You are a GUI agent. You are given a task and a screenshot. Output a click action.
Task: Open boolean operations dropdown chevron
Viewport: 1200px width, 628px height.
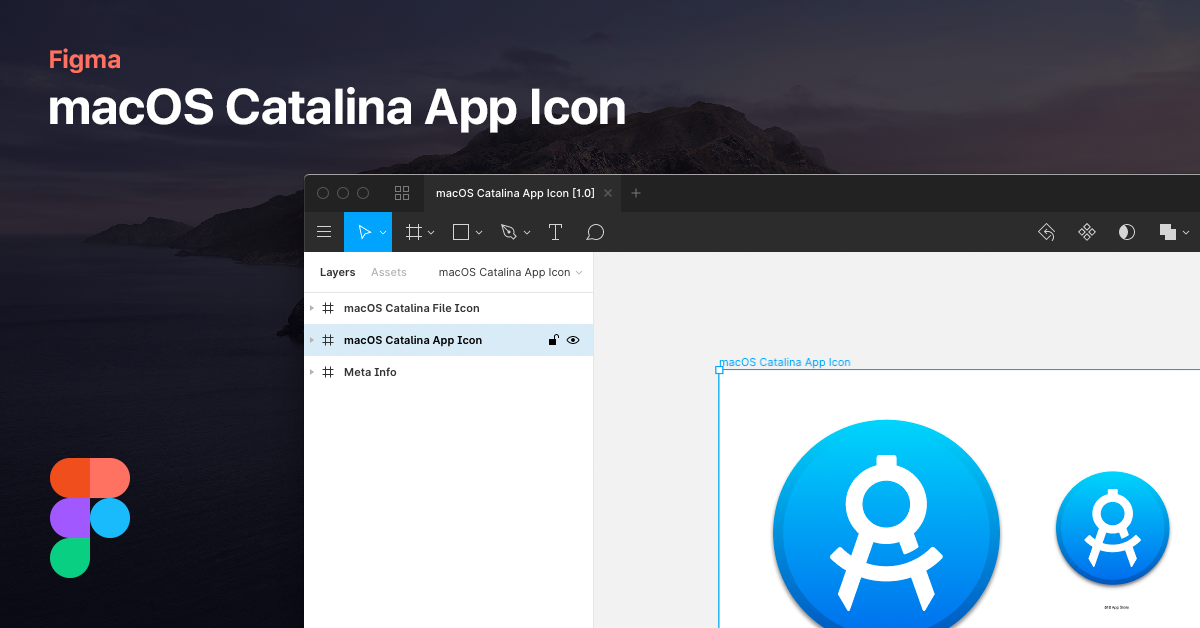pyautogui.click(x=1186, y=233)
